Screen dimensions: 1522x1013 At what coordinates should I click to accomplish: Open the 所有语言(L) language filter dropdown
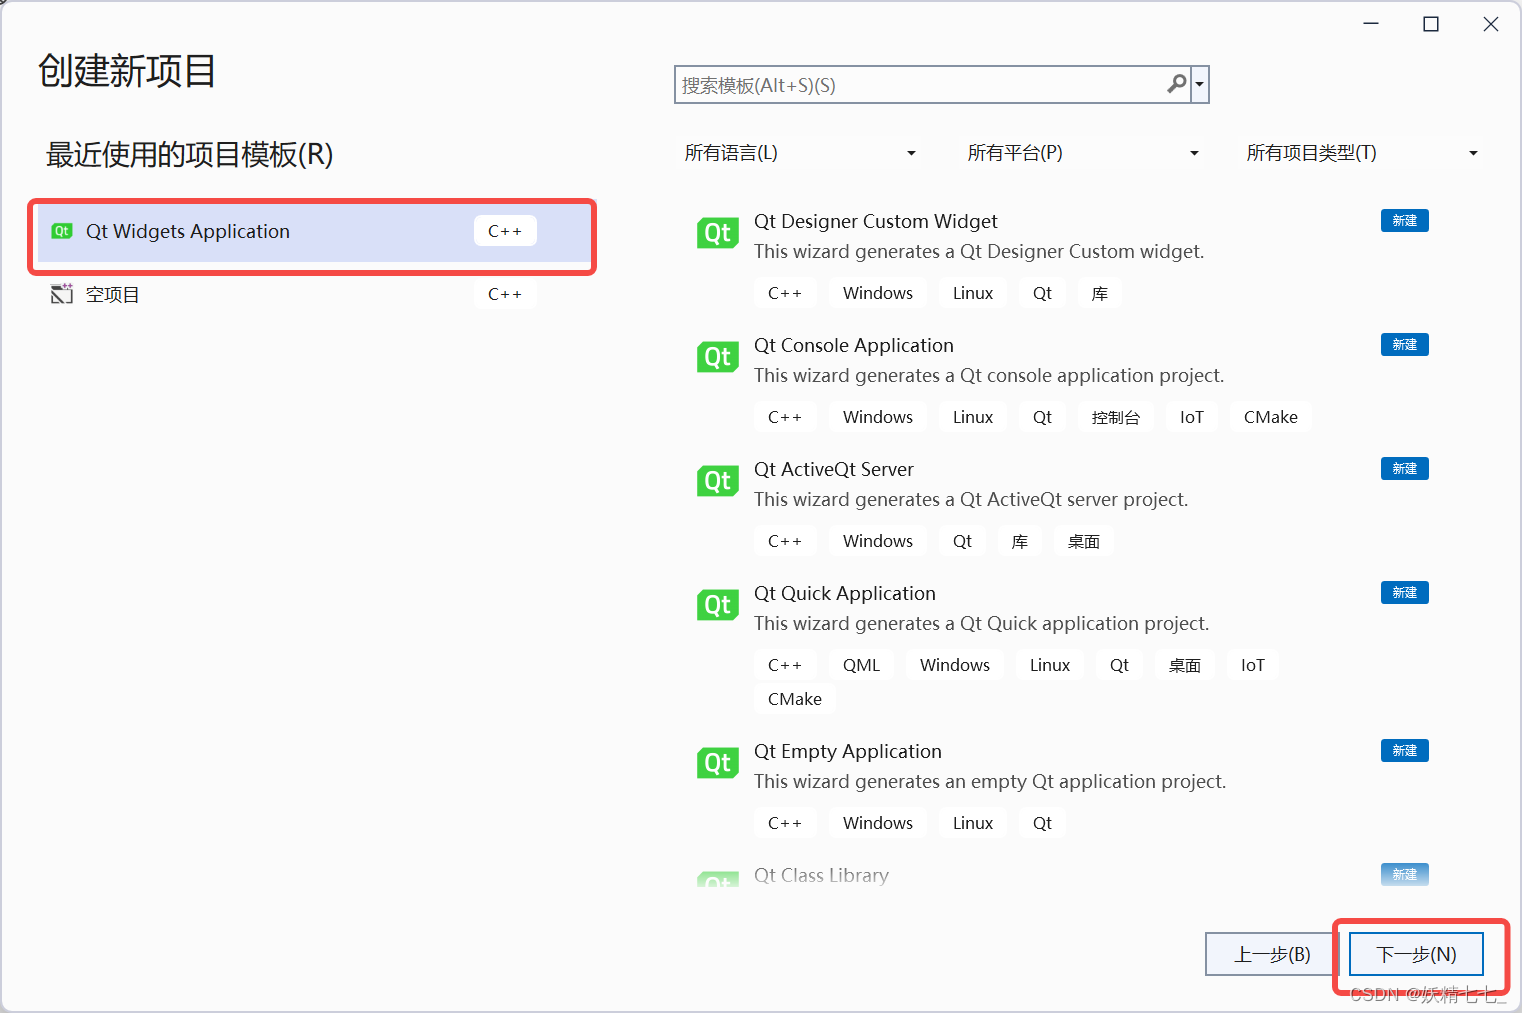coord(800,153)
